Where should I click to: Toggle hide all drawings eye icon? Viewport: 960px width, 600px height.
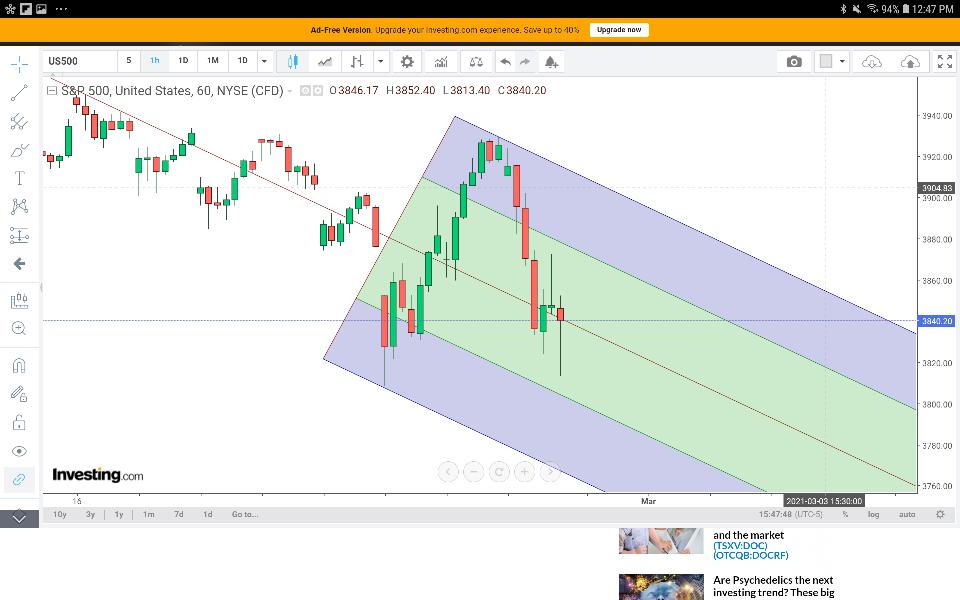[x=19, y=451]
